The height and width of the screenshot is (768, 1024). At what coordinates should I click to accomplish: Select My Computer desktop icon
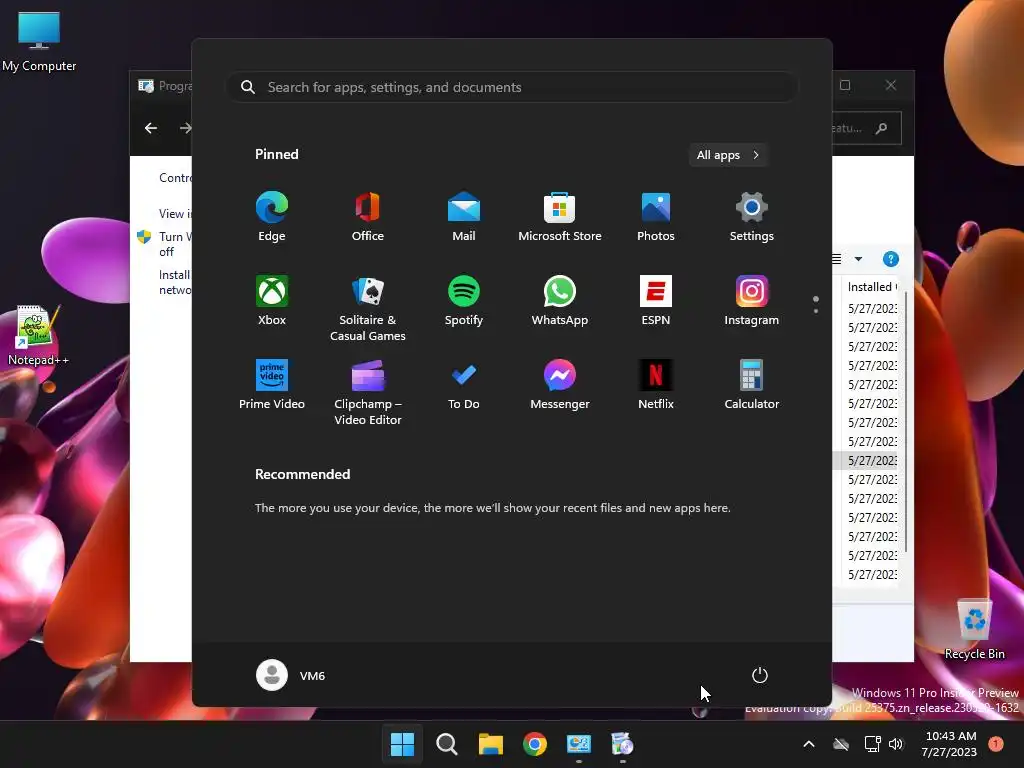click(39, 42)
